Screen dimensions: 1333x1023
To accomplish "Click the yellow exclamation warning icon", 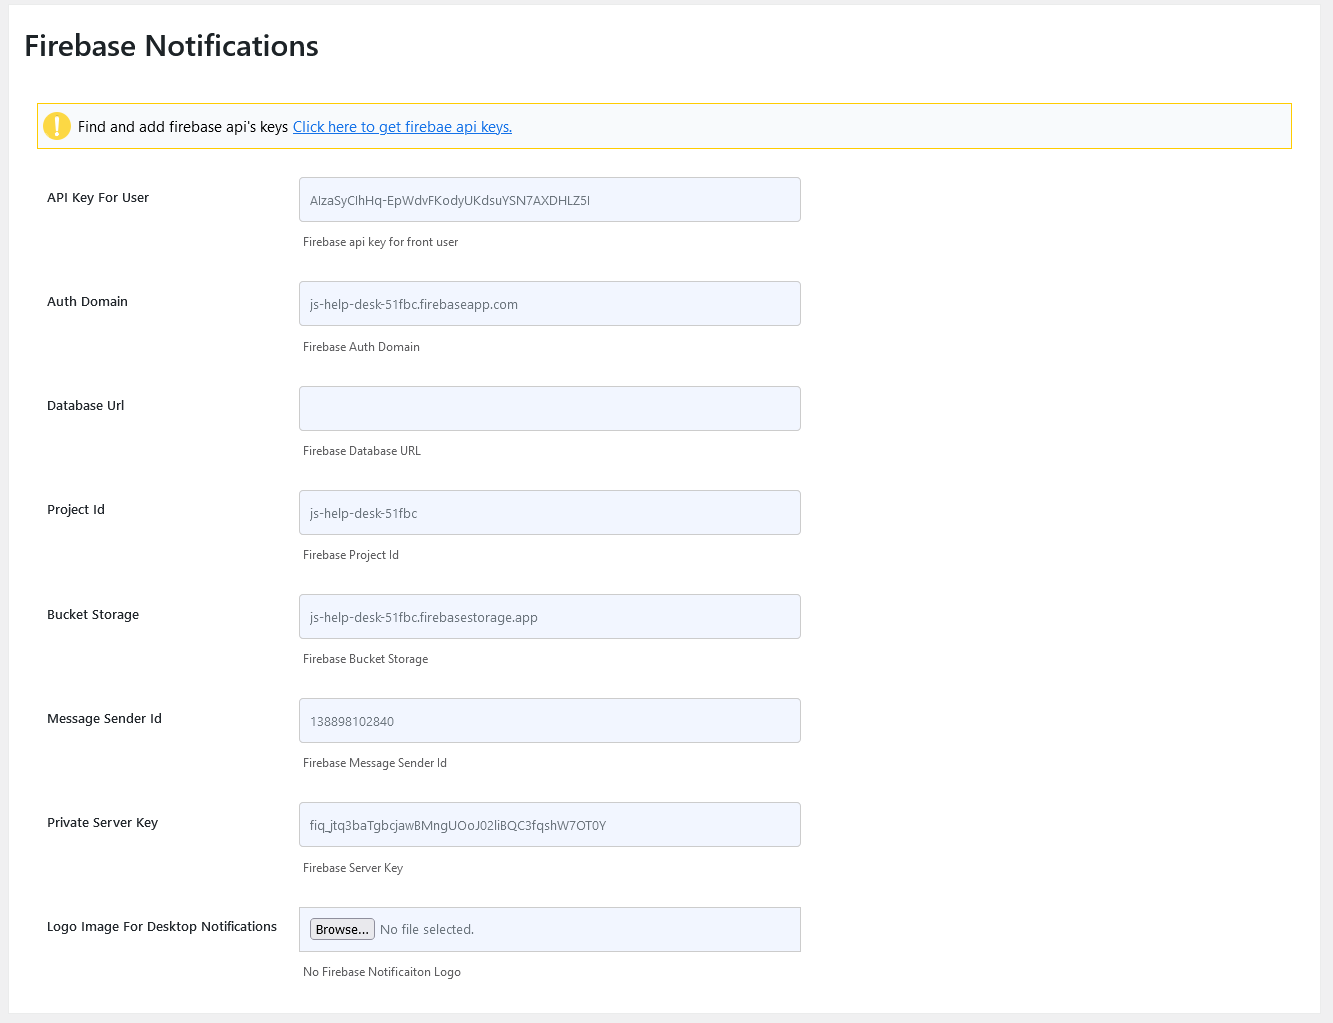I will pyautogui.click(x=57, y=126).
